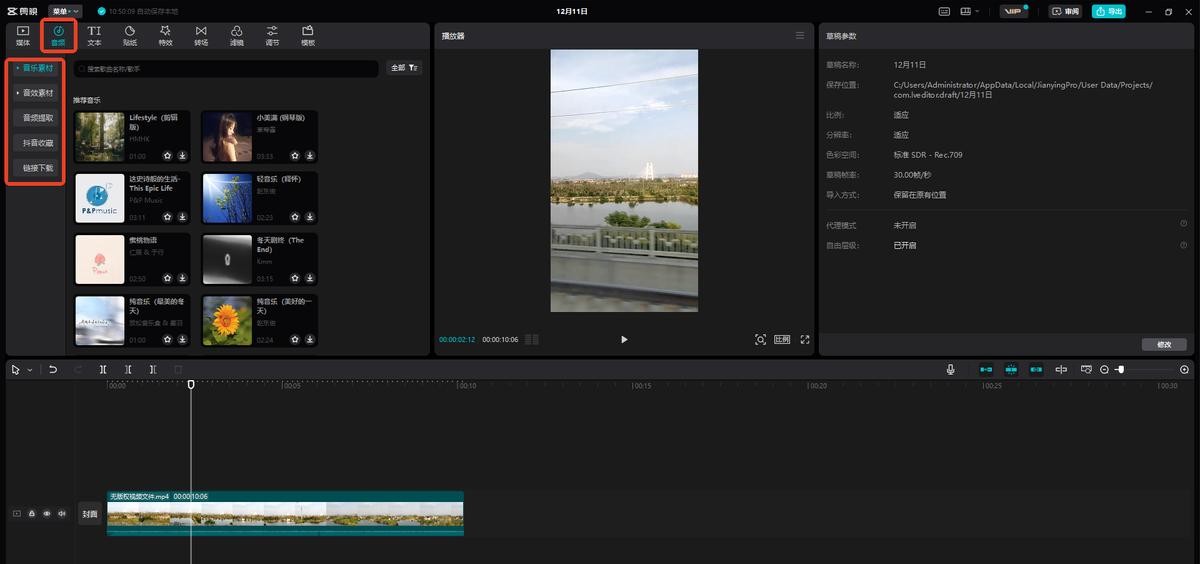The height and width of the screenshot is (564, 1200).
Task: Switch to the 文本 (Text) tab
Action: 94,35
